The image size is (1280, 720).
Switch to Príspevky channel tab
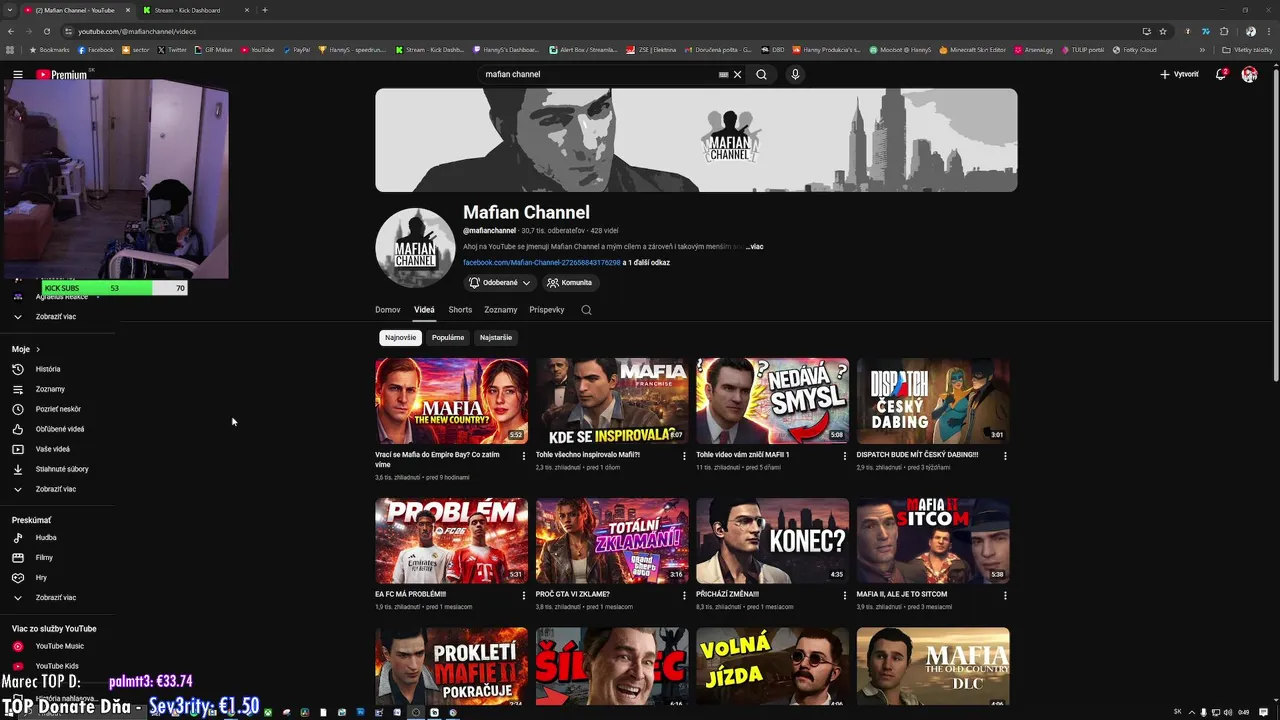pyautogui.click(x=547, y=310)
